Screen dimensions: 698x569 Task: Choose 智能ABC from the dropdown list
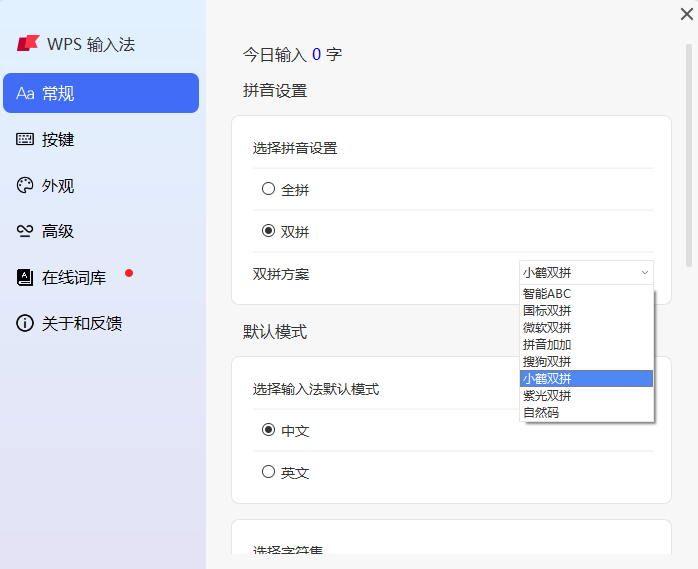tap(586, 294)
